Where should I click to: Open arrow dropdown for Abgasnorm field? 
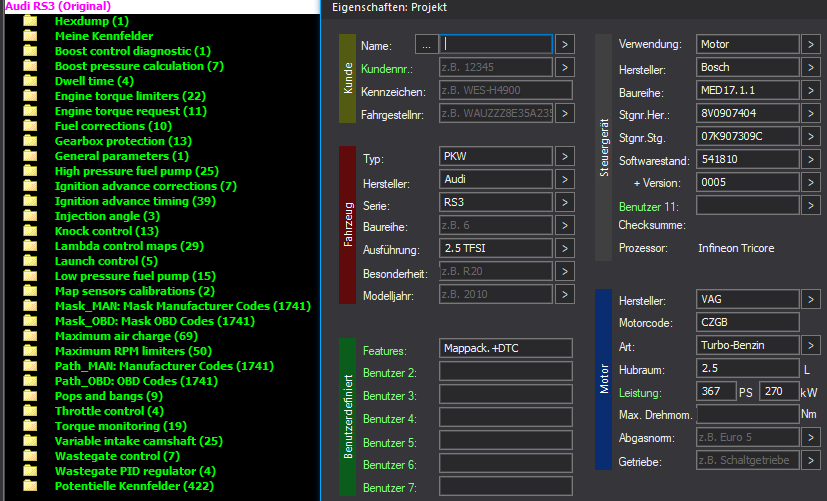tap(811, 437)
